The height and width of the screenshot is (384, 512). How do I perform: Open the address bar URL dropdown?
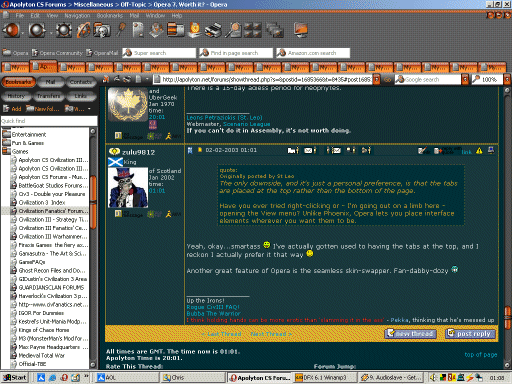(376, 80)
